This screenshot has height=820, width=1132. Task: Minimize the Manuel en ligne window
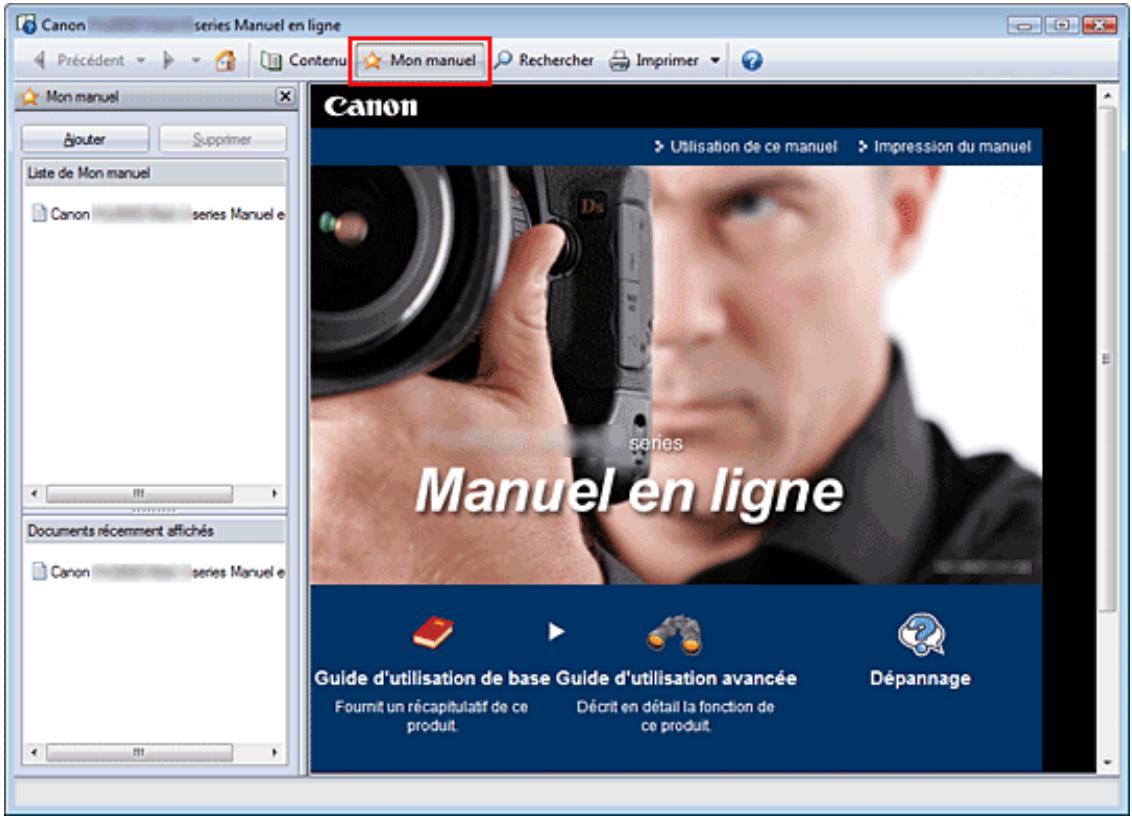coord(1024,25)
